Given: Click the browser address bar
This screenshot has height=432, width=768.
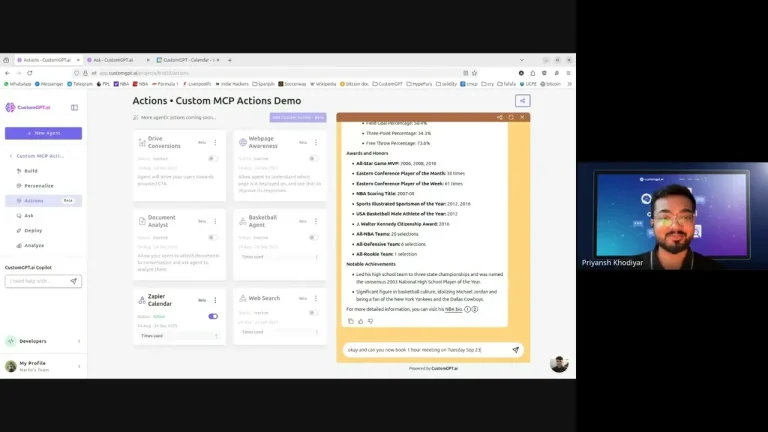Looking at the screenshot, I should point(274,73).
